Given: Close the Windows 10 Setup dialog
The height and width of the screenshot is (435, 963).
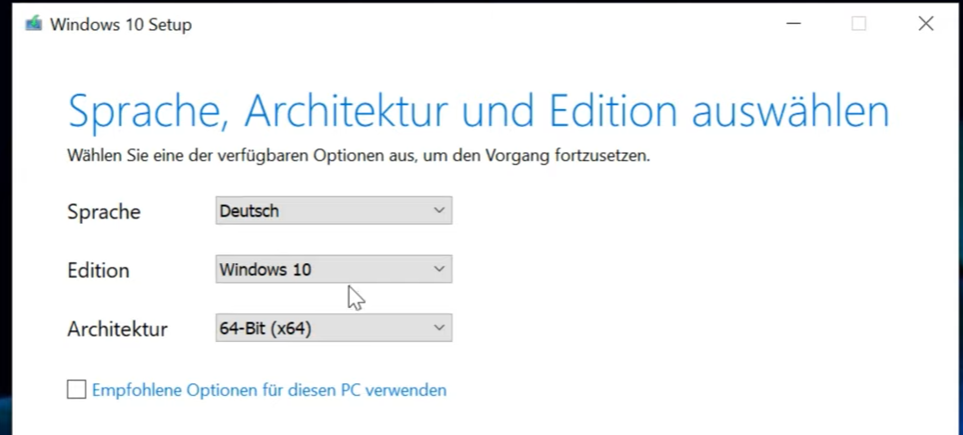Looking at the screenshot, I should pos(926,24).
